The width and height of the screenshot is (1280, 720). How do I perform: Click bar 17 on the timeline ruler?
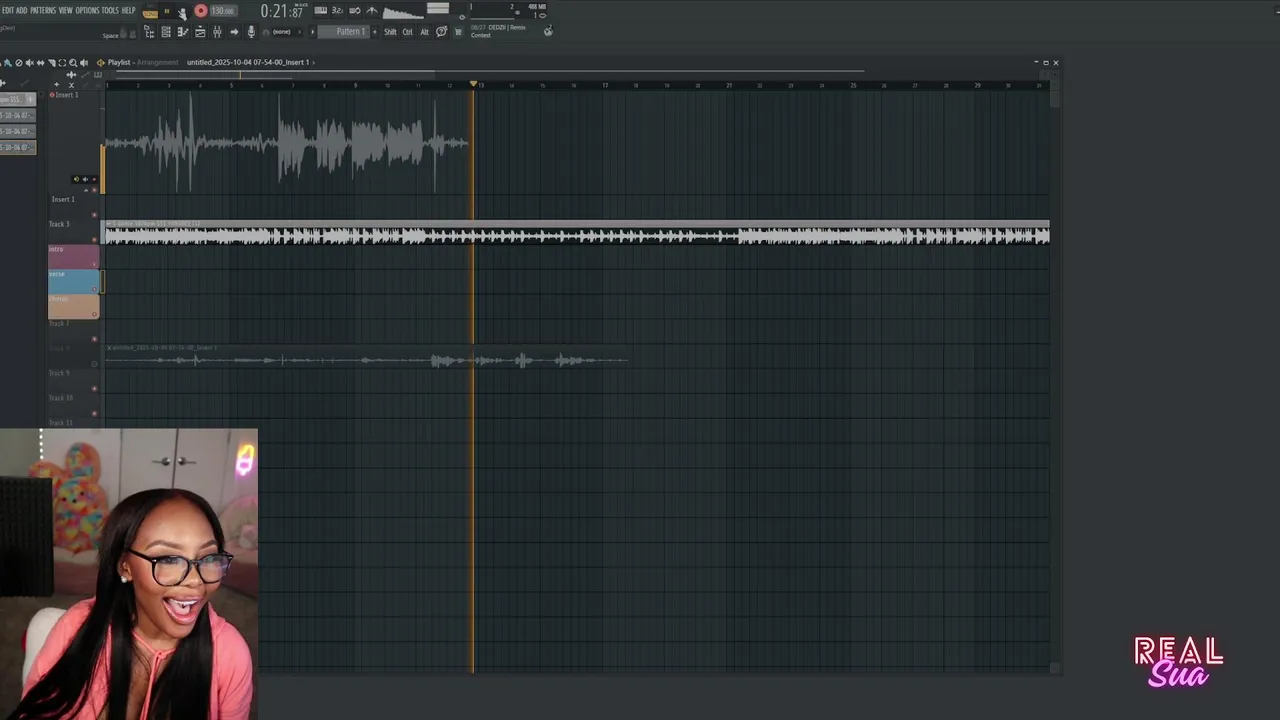[x=605, y=86]
